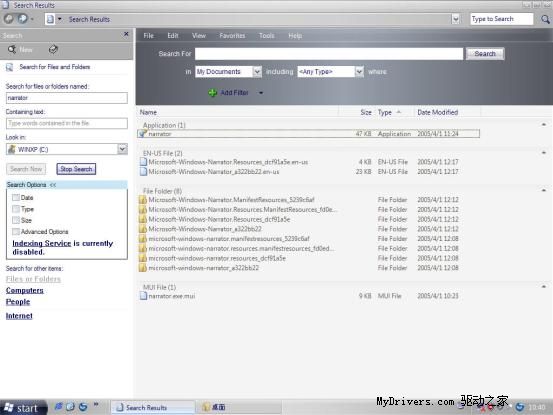Click the Search for Files and Folders icon
The width and height of the screenshot is (553, 415).
coord(10,67)
